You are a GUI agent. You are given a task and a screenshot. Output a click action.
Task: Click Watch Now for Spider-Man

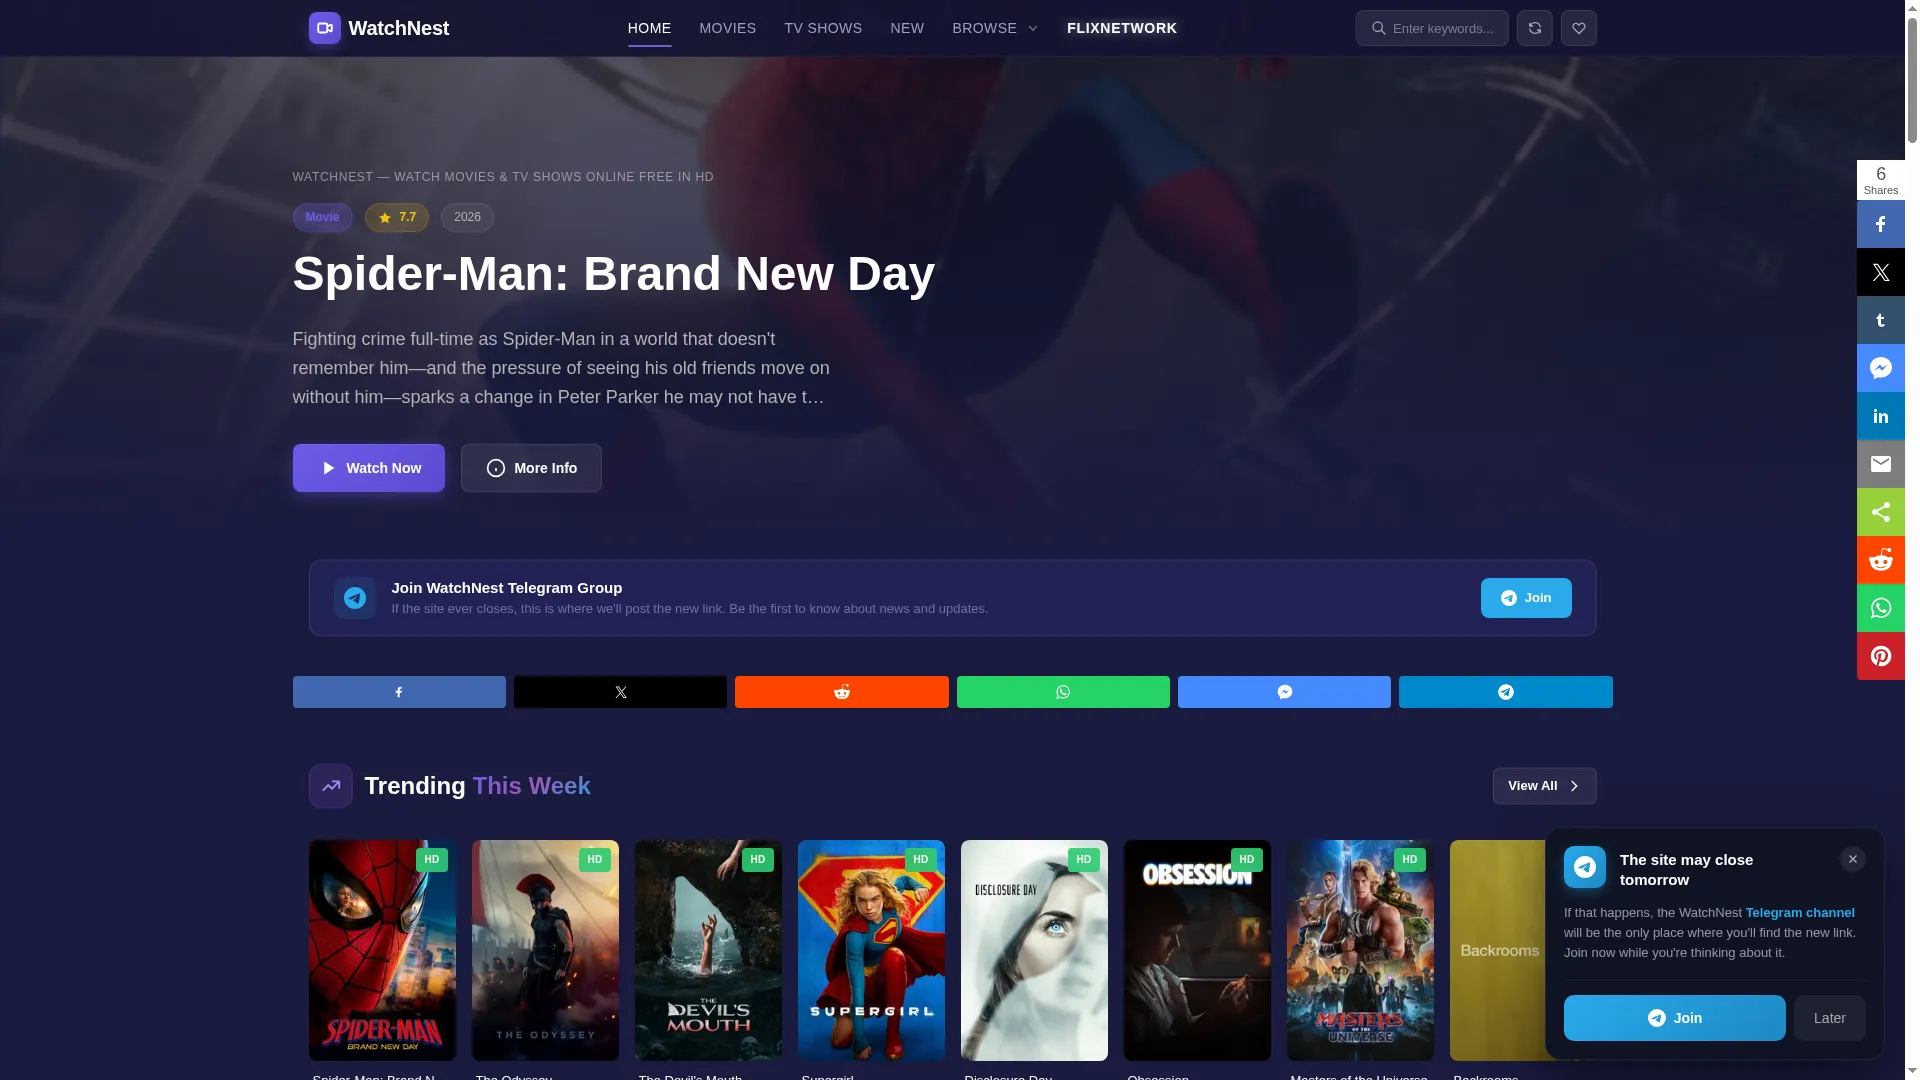(x=369, y=468)
